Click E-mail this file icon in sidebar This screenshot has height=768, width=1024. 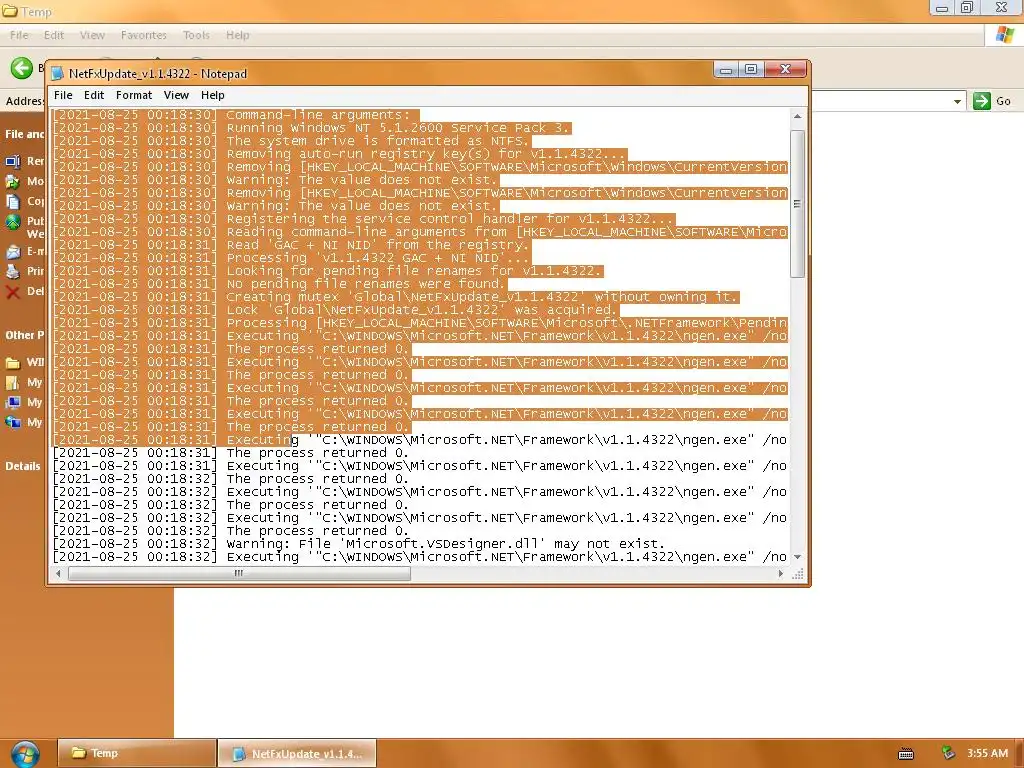13,251
